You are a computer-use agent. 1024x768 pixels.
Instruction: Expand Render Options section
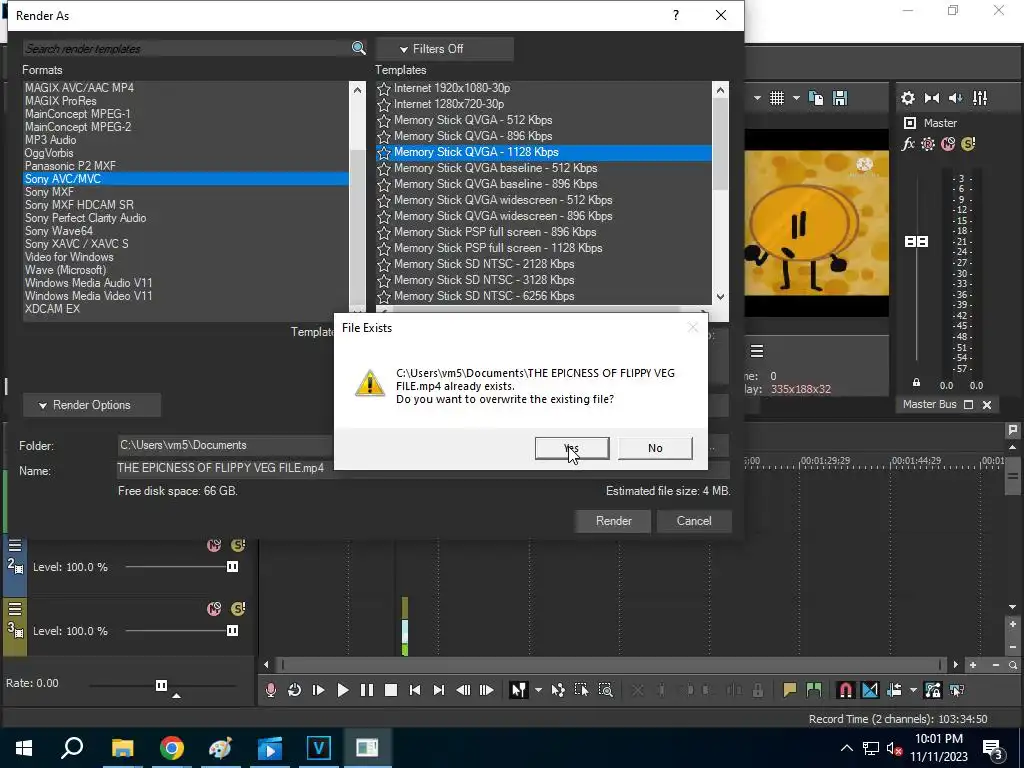click(x=91, y=405)
